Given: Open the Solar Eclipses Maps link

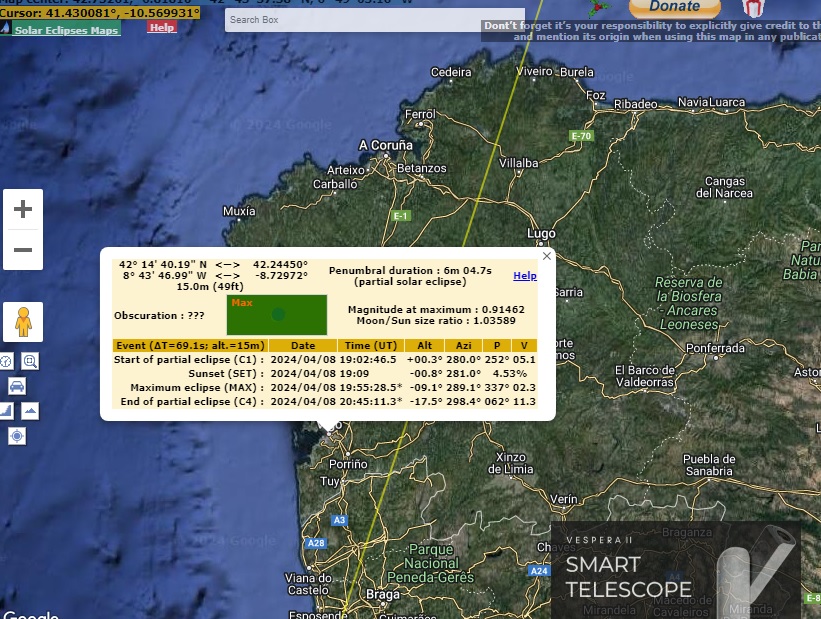Looking at the screenshot, I should [x=66, y=30].
